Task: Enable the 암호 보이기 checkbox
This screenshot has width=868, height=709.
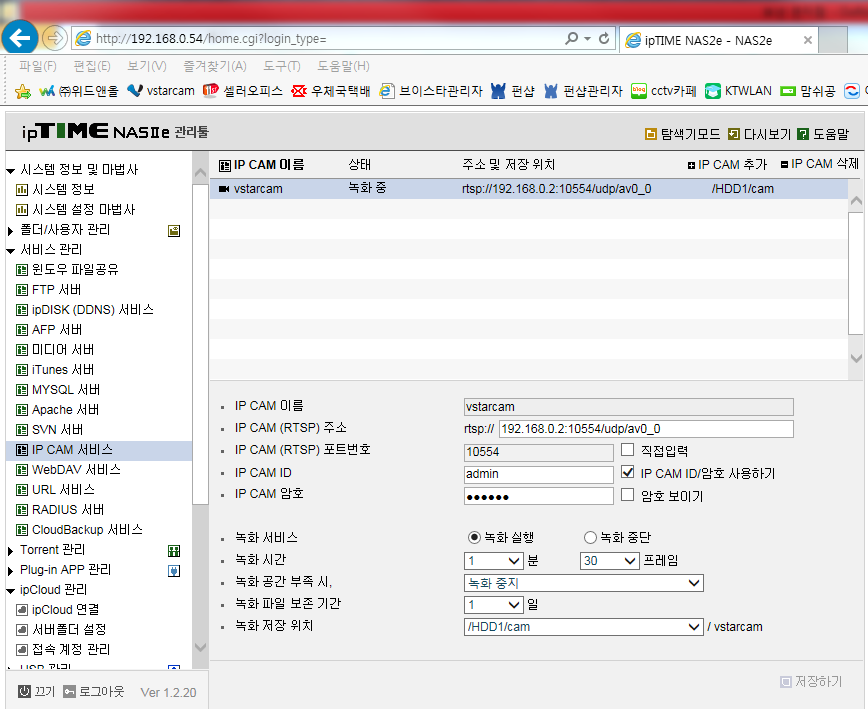Action: point(627,494)
